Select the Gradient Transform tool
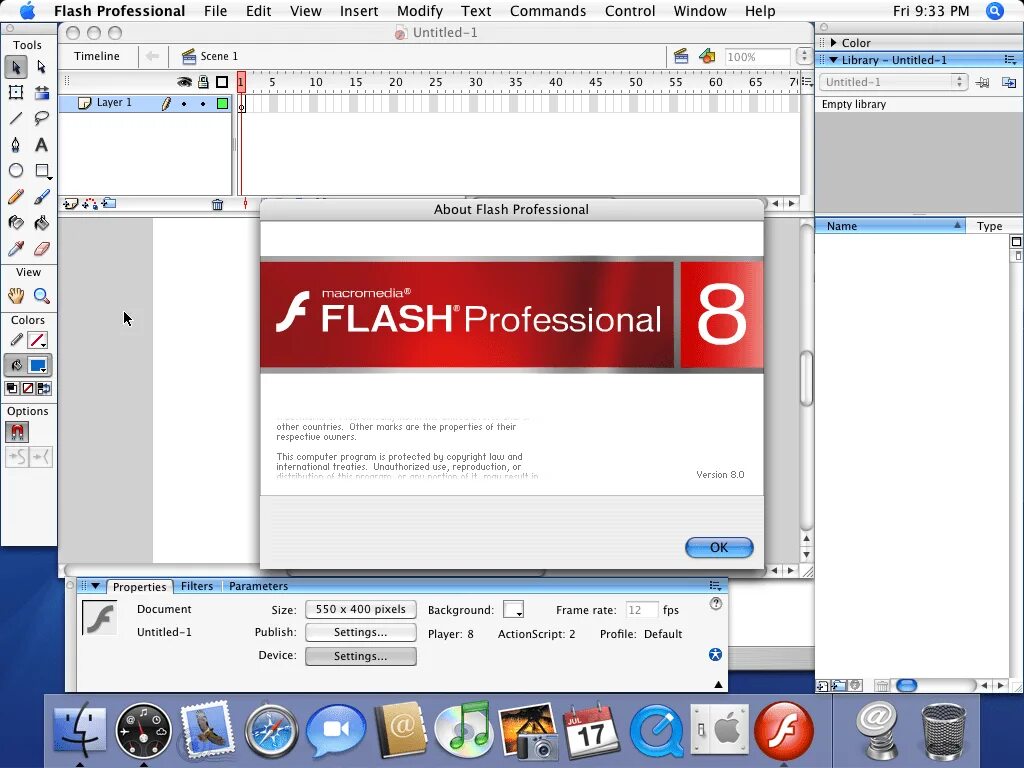This screenshot has width=1024, height=768. 41,93
